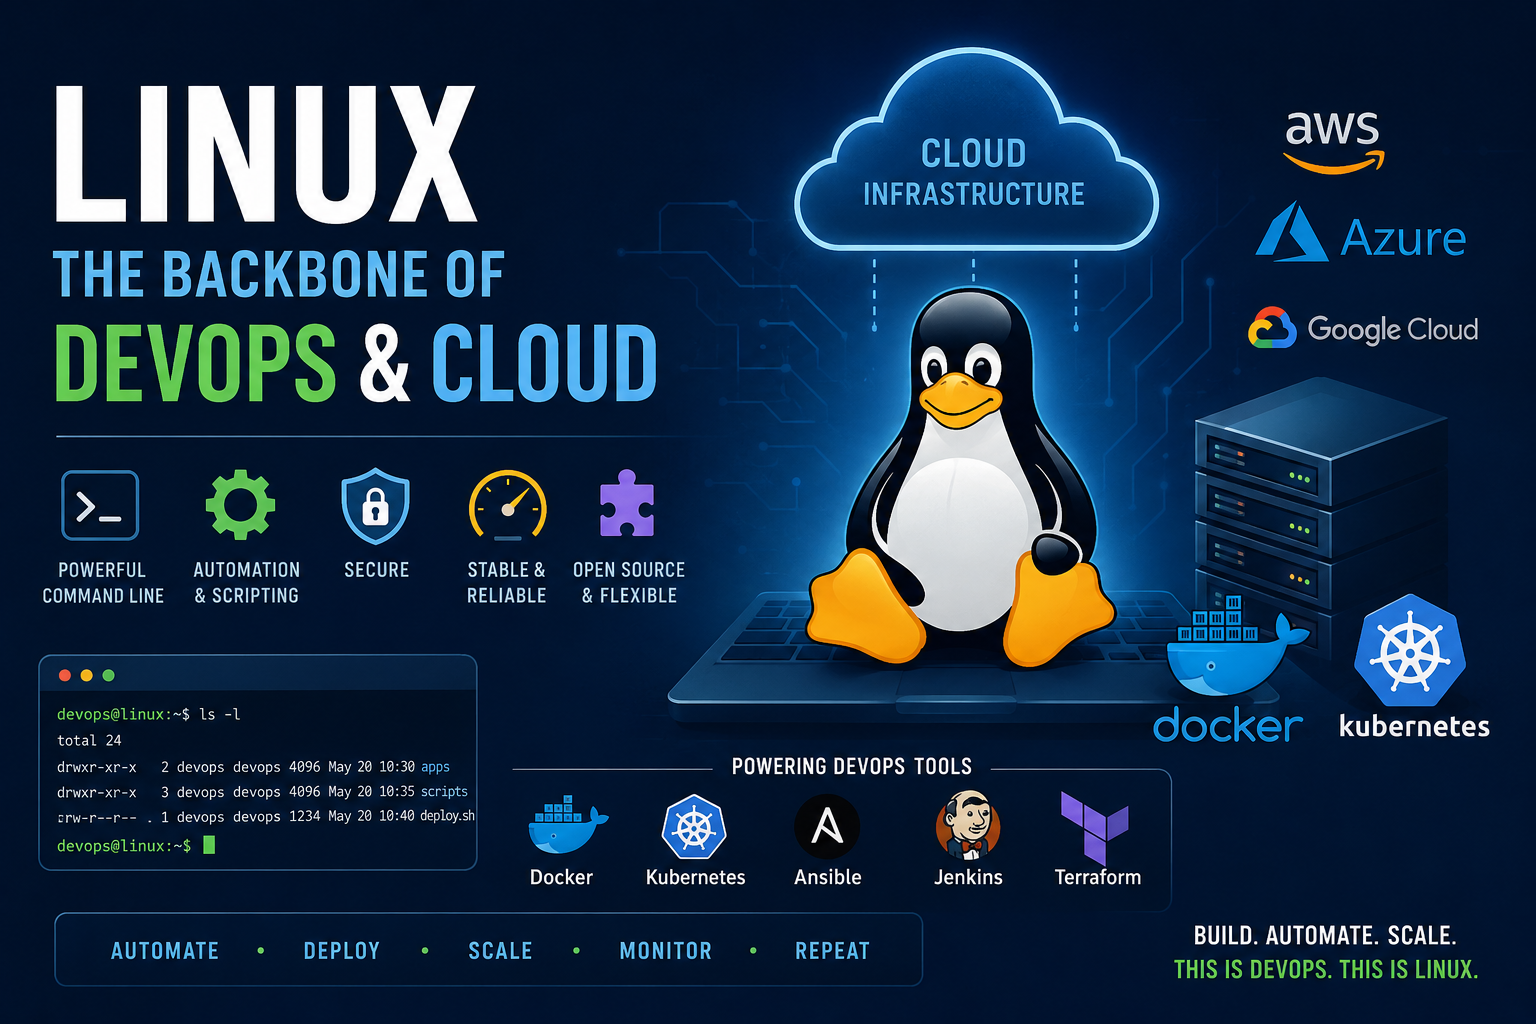Click the large Docker whale beside the server

pos(1236,647)
